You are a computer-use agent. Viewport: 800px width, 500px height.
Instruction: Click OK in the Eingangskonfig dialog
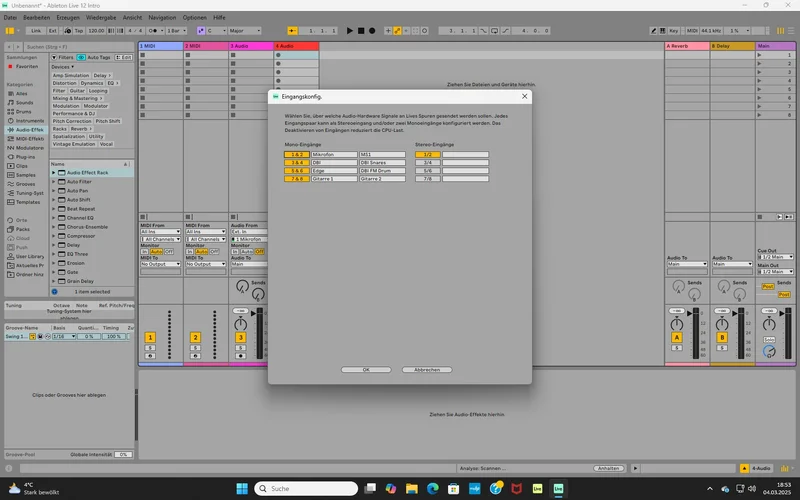[x=366, y=370]
